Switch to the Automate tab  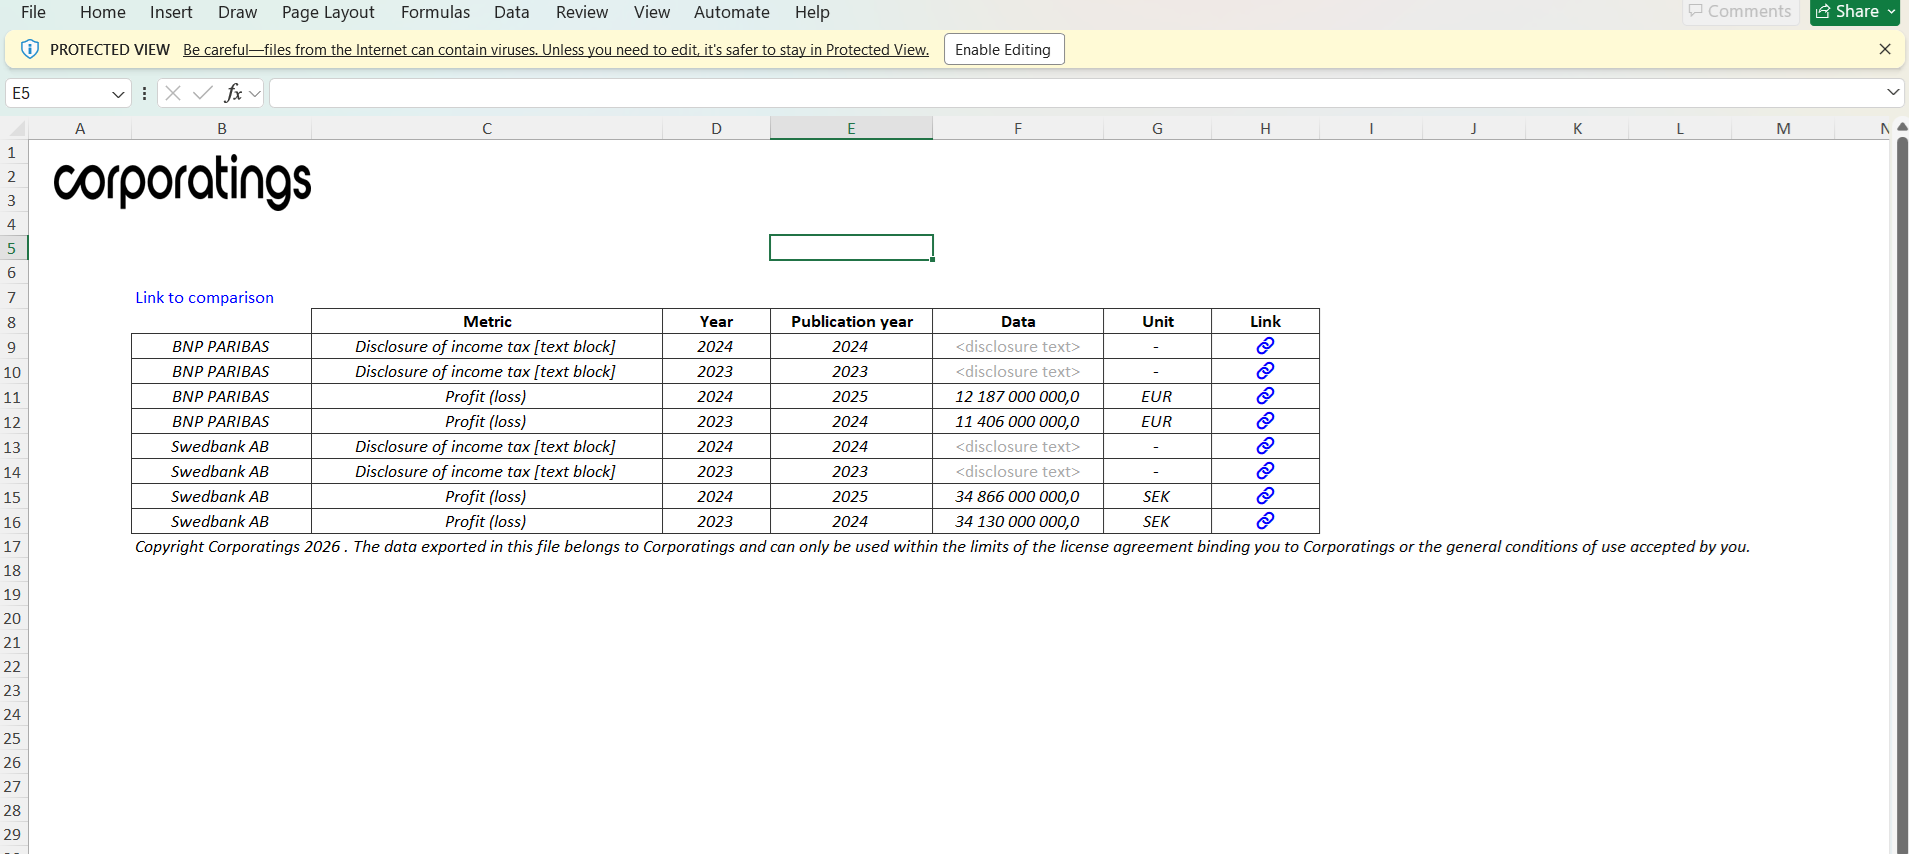point(732,12)
